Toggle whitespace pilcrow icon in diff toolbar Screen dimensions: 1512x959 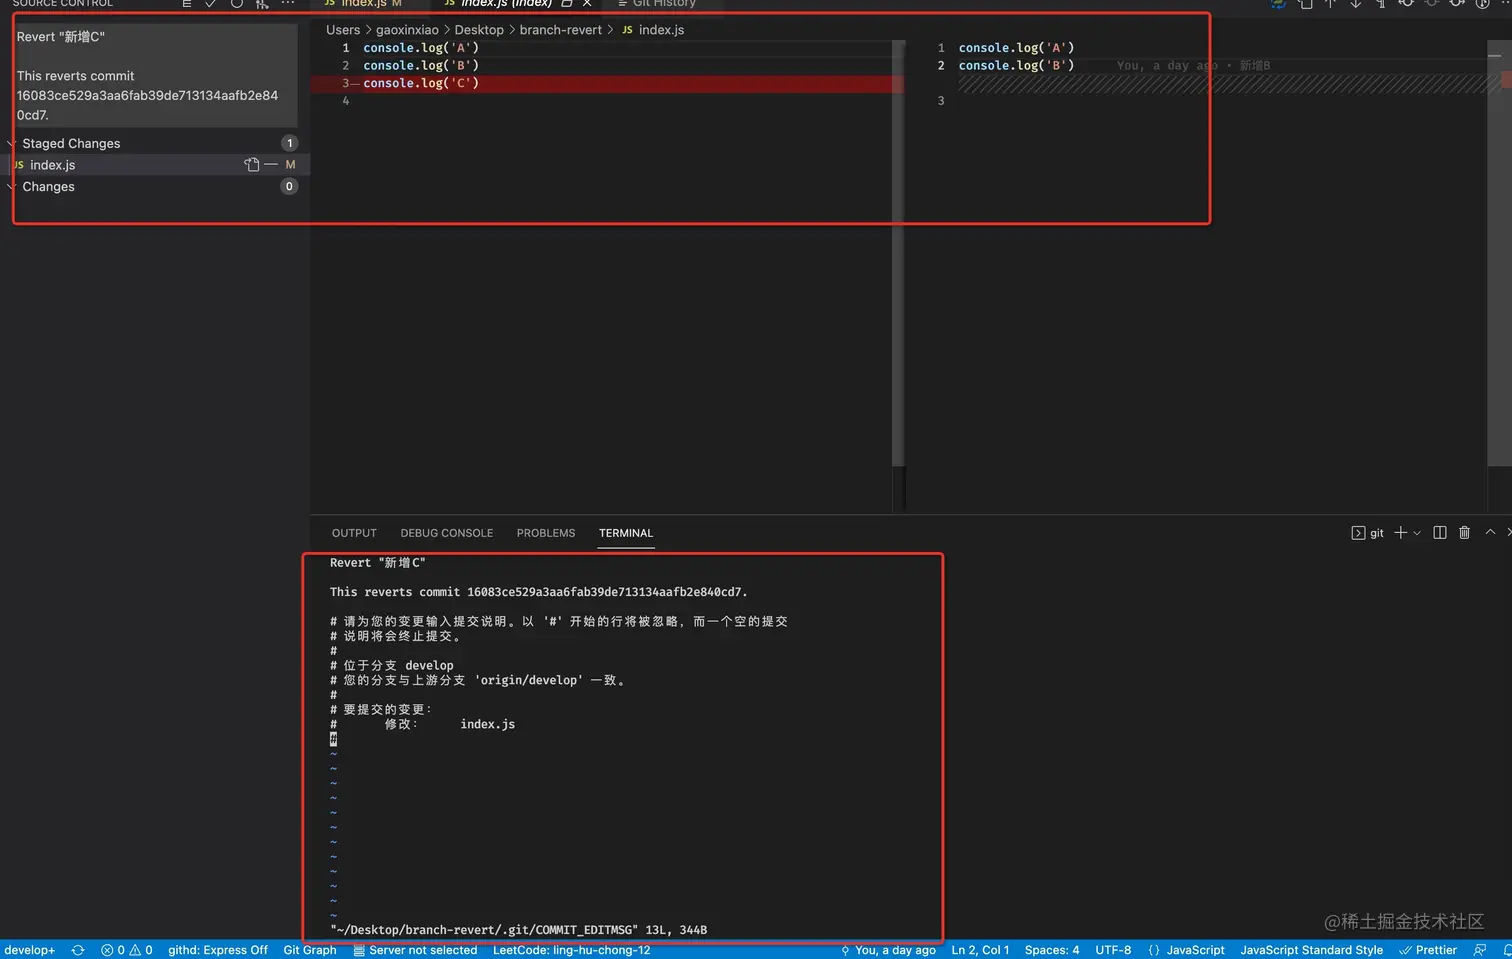(x=1380, y=4)
